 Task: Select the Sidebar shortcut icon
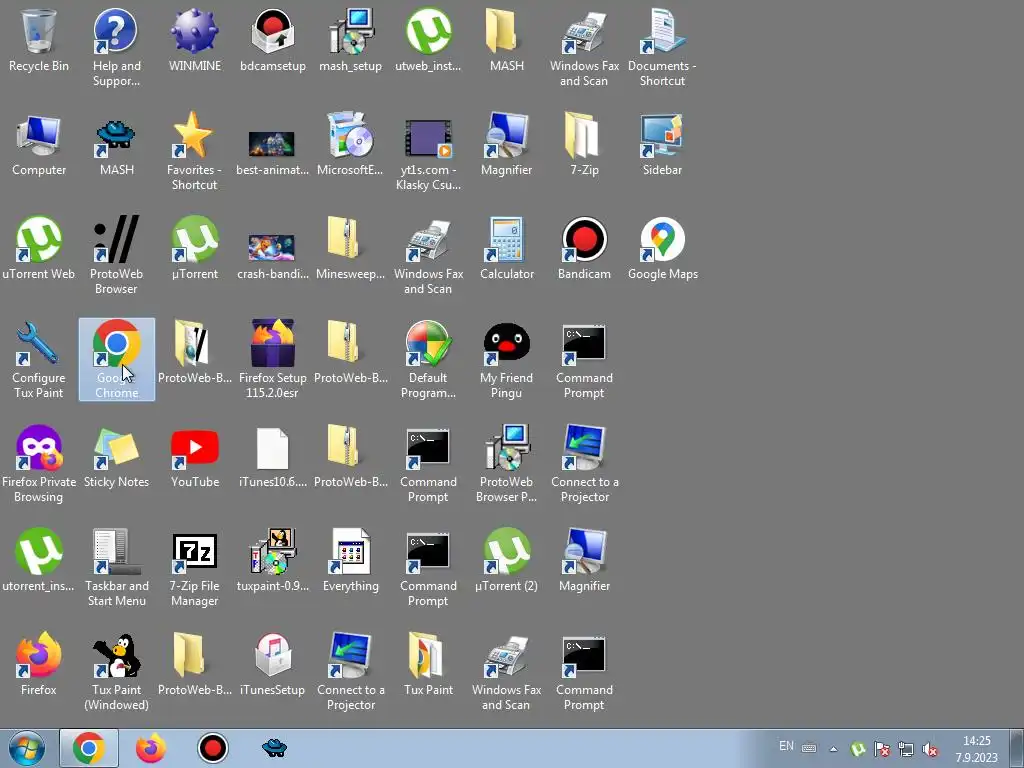(662, 144)
